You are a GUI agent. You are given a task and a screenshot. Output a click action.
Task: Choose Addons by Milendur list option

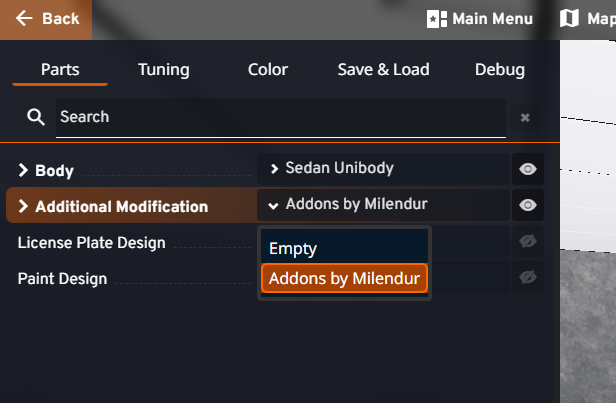[x=344, y=278]
